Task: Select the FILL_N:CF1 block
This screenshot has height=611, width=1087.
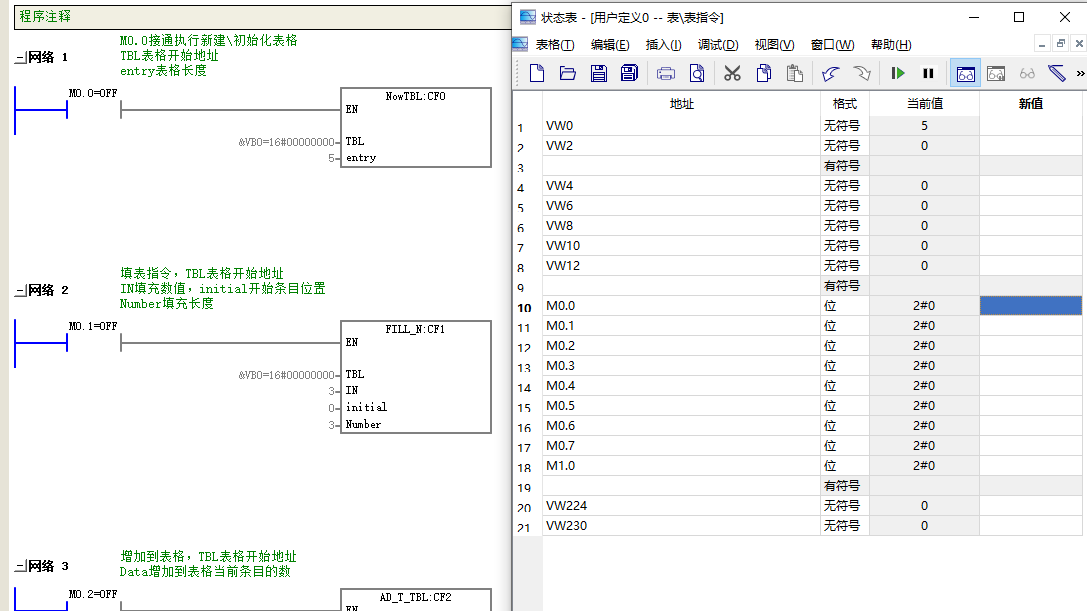Action: [x=416, y=377]
